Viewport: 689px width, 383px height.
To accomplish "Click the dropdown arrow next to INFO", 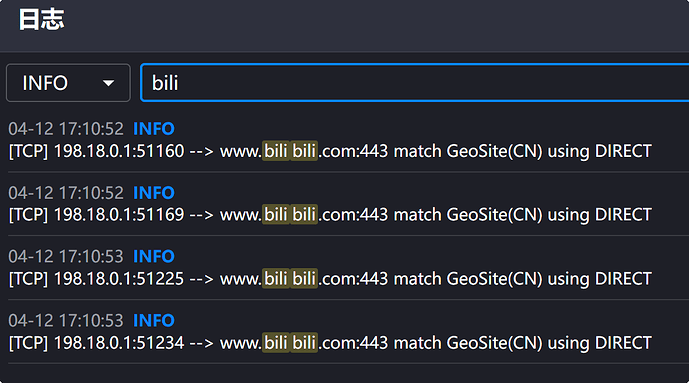I will pos(108,83).
